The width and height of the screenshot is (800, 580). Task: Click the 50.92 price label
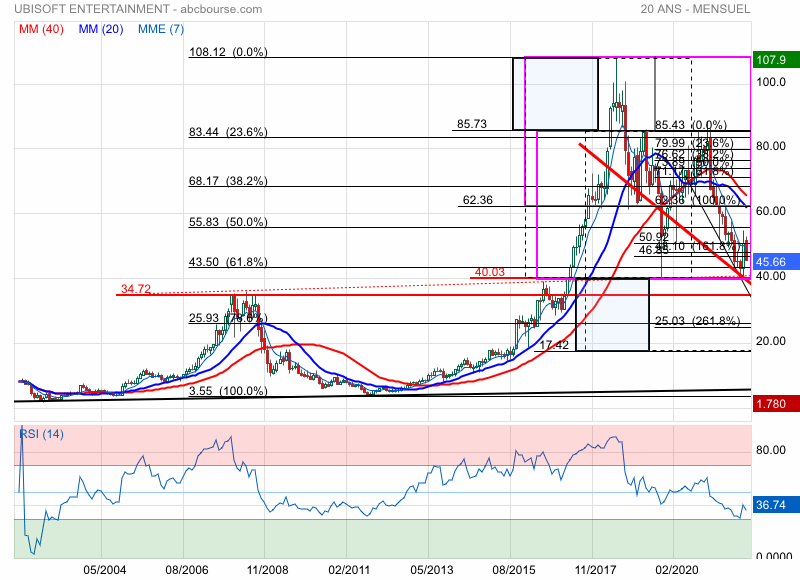654,237
